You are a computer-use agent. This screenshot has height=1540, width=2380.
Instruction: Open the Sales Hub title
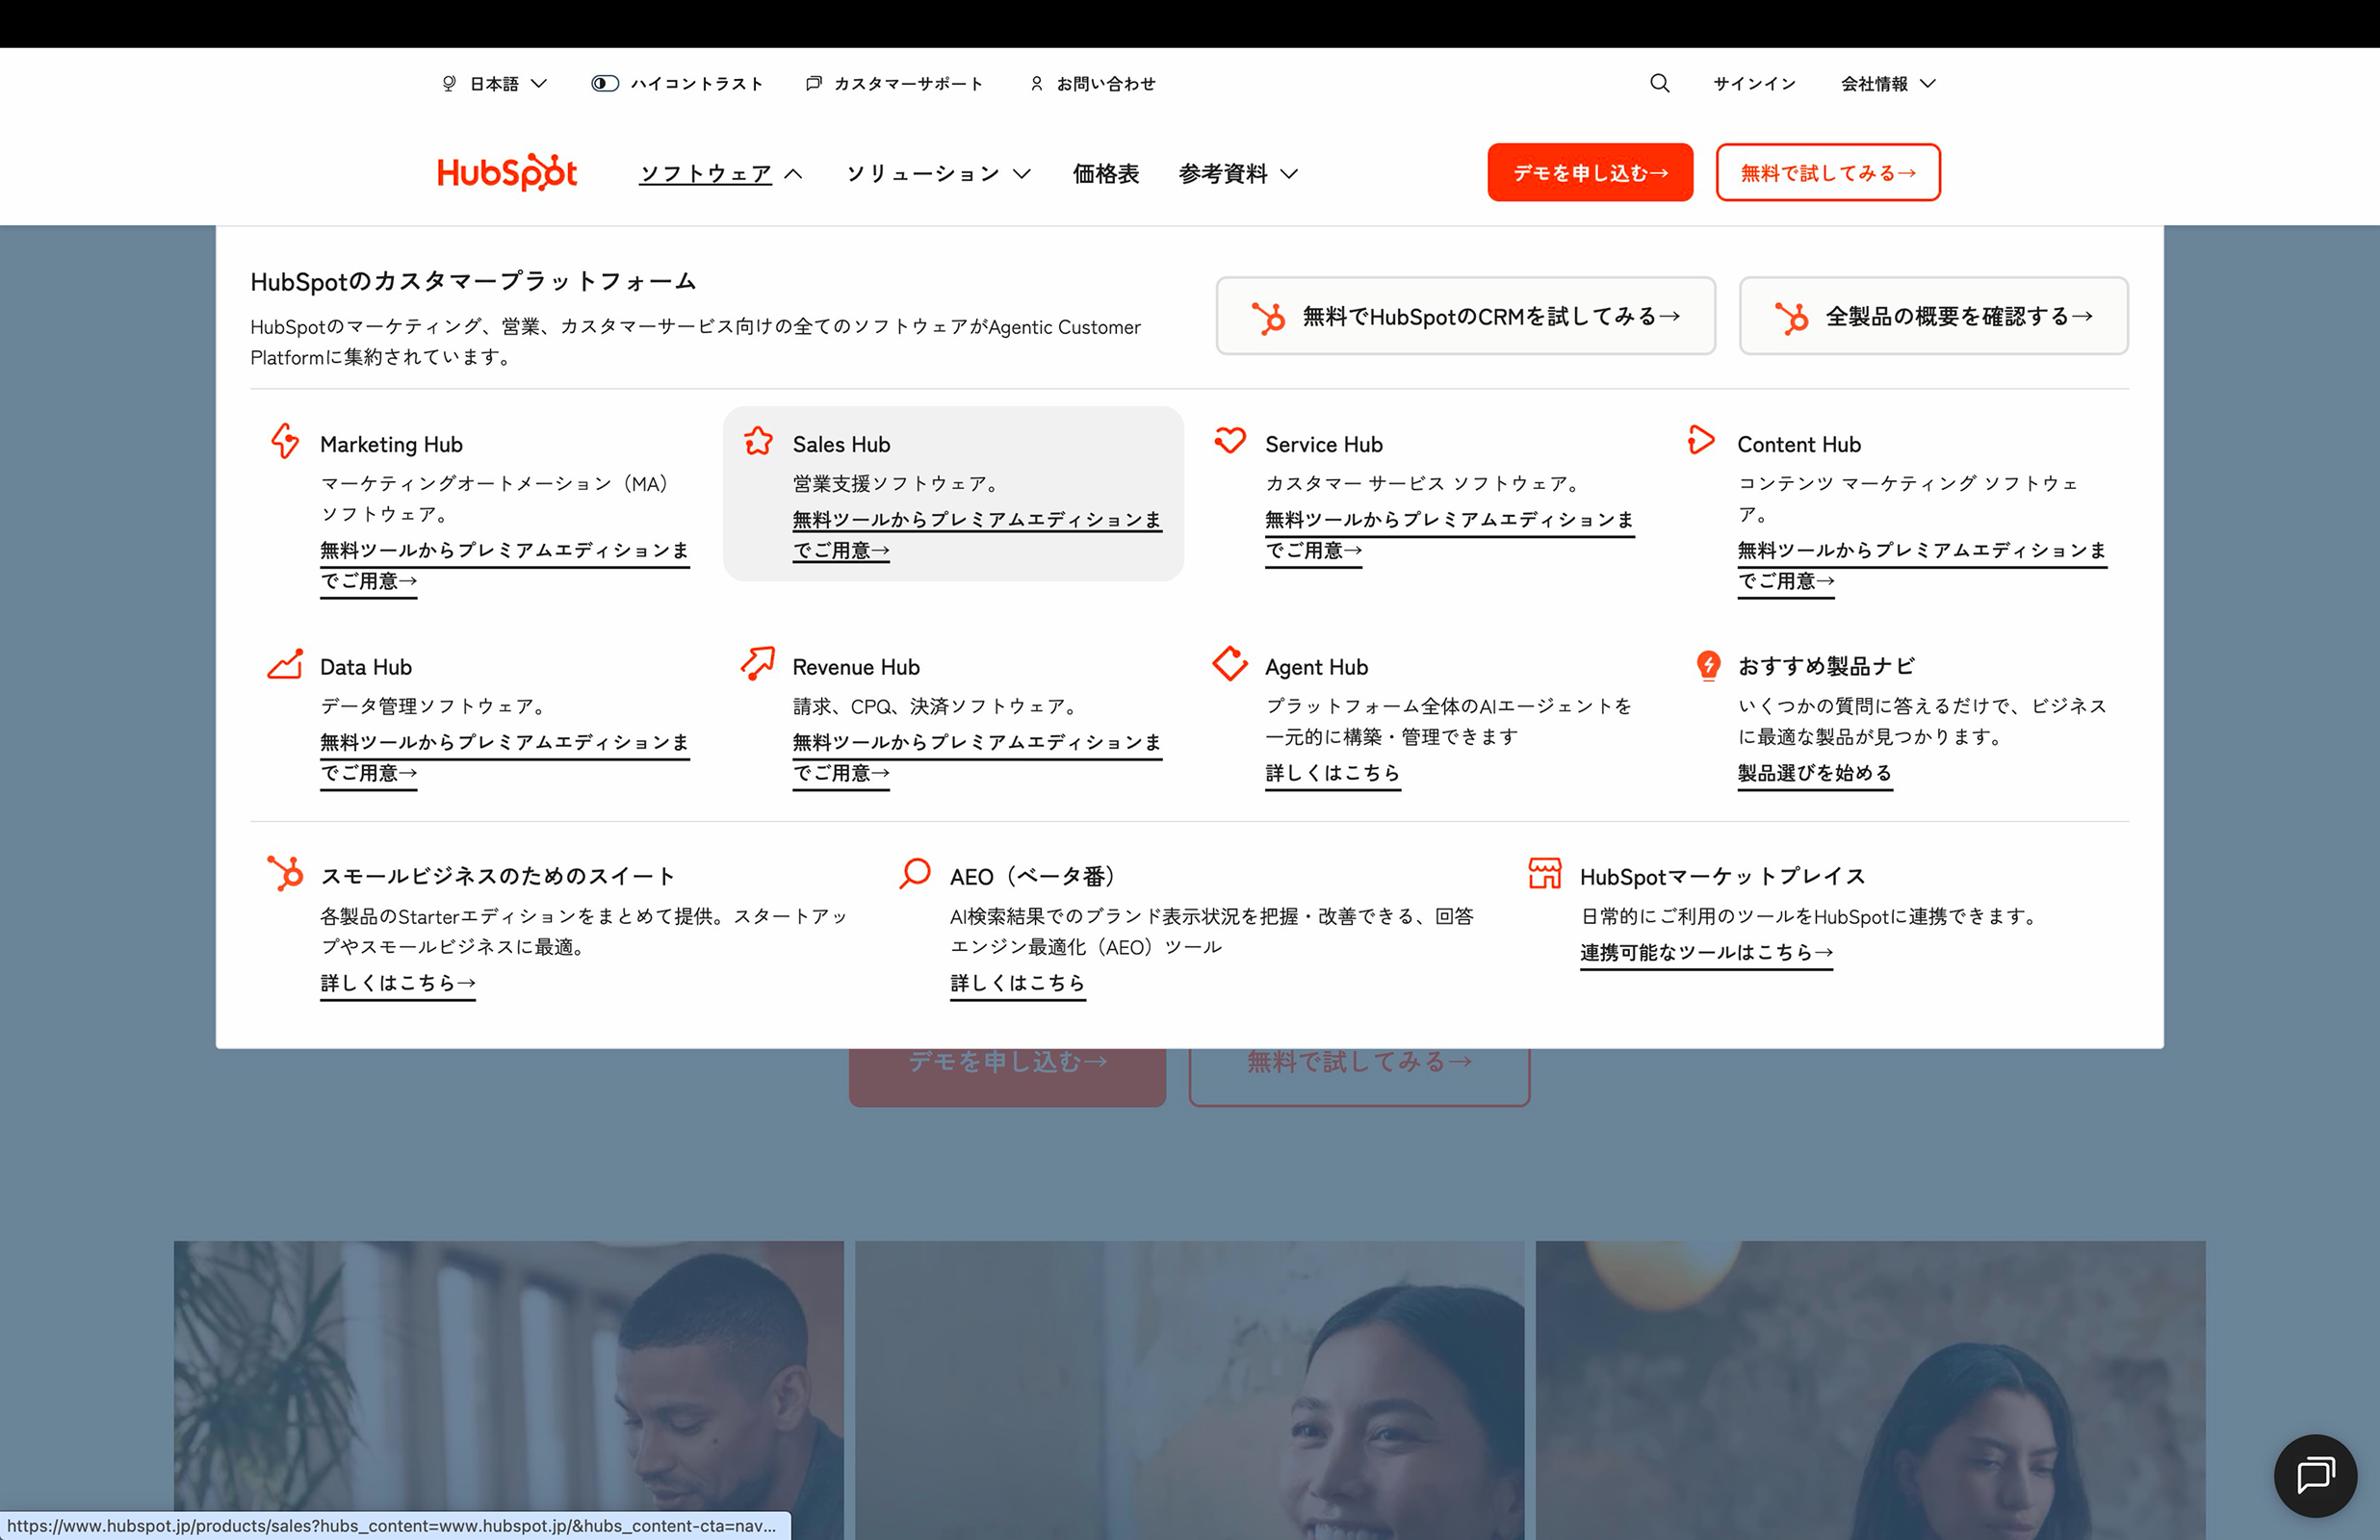click(841, 444)
